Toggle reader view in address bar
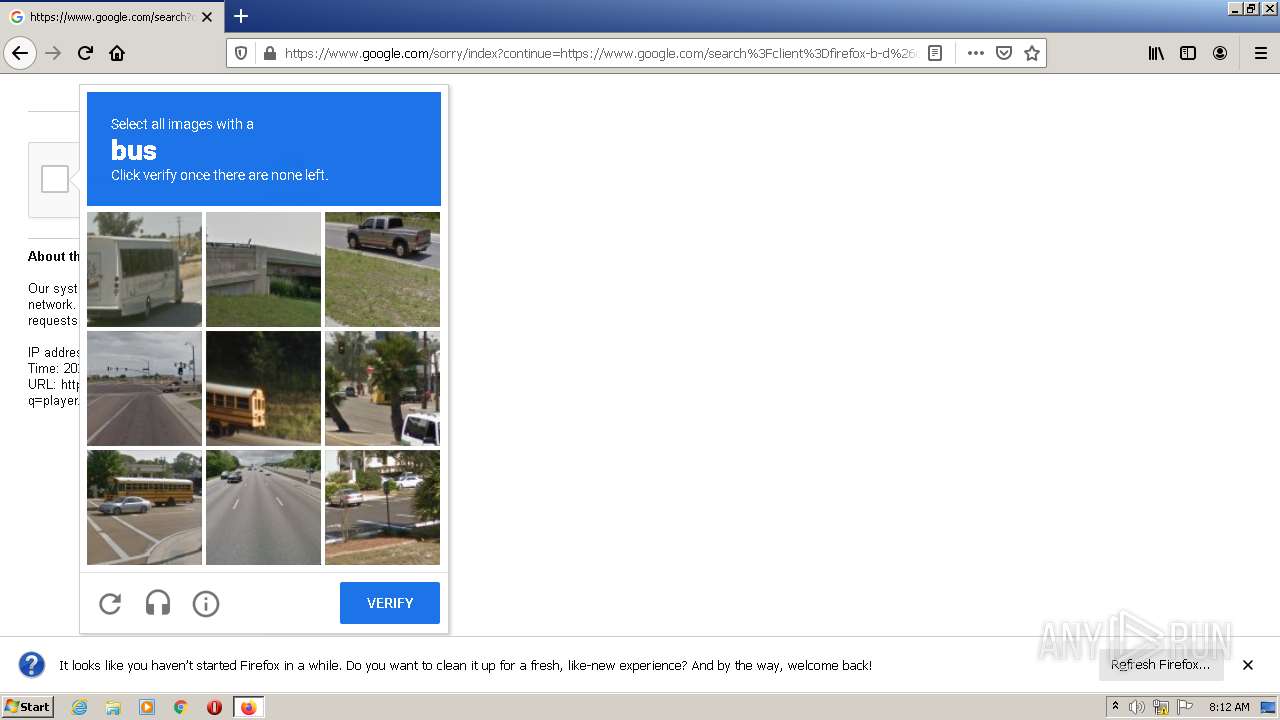The width and height of the screenshot is (1280, 720). [x=935, y=53]
